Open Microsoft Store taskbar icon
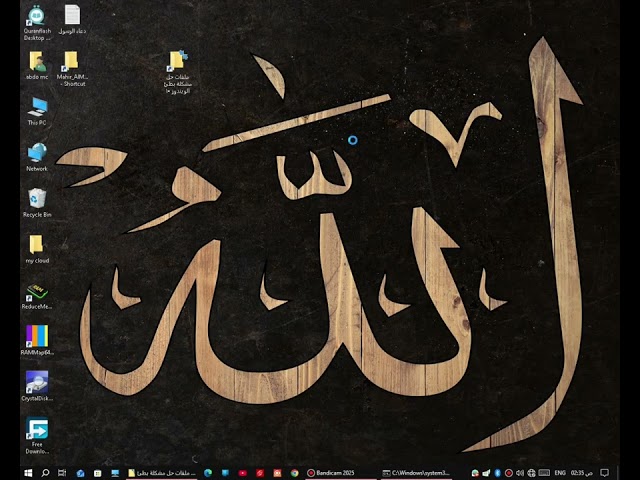 point(98,473)
